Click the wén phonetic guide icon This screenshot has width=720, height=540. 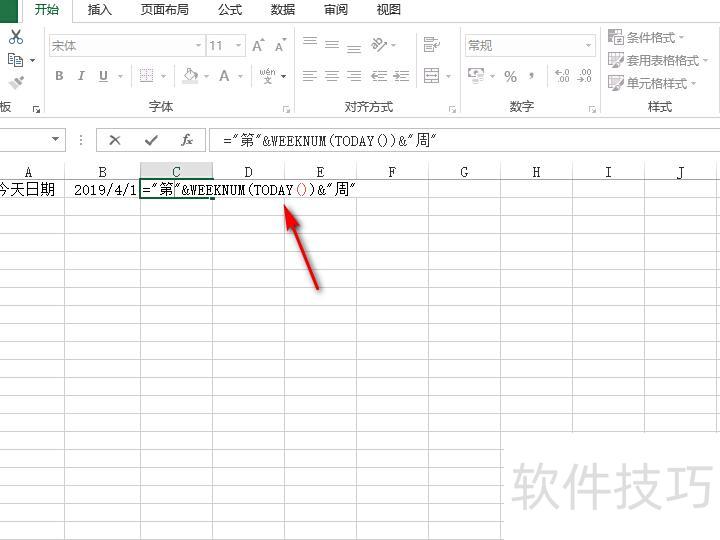point(268,76)
